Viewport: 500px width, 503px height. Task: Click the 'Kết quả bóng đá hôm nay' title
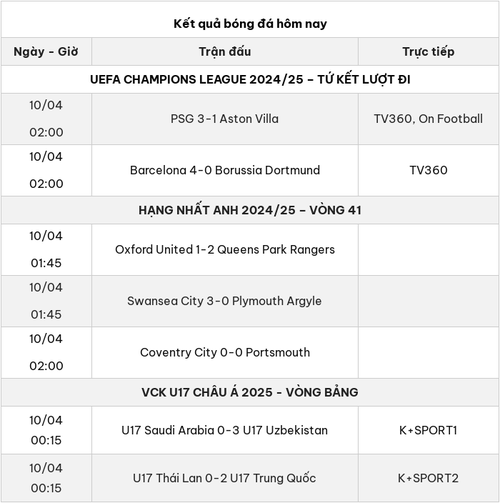[250, 24]
